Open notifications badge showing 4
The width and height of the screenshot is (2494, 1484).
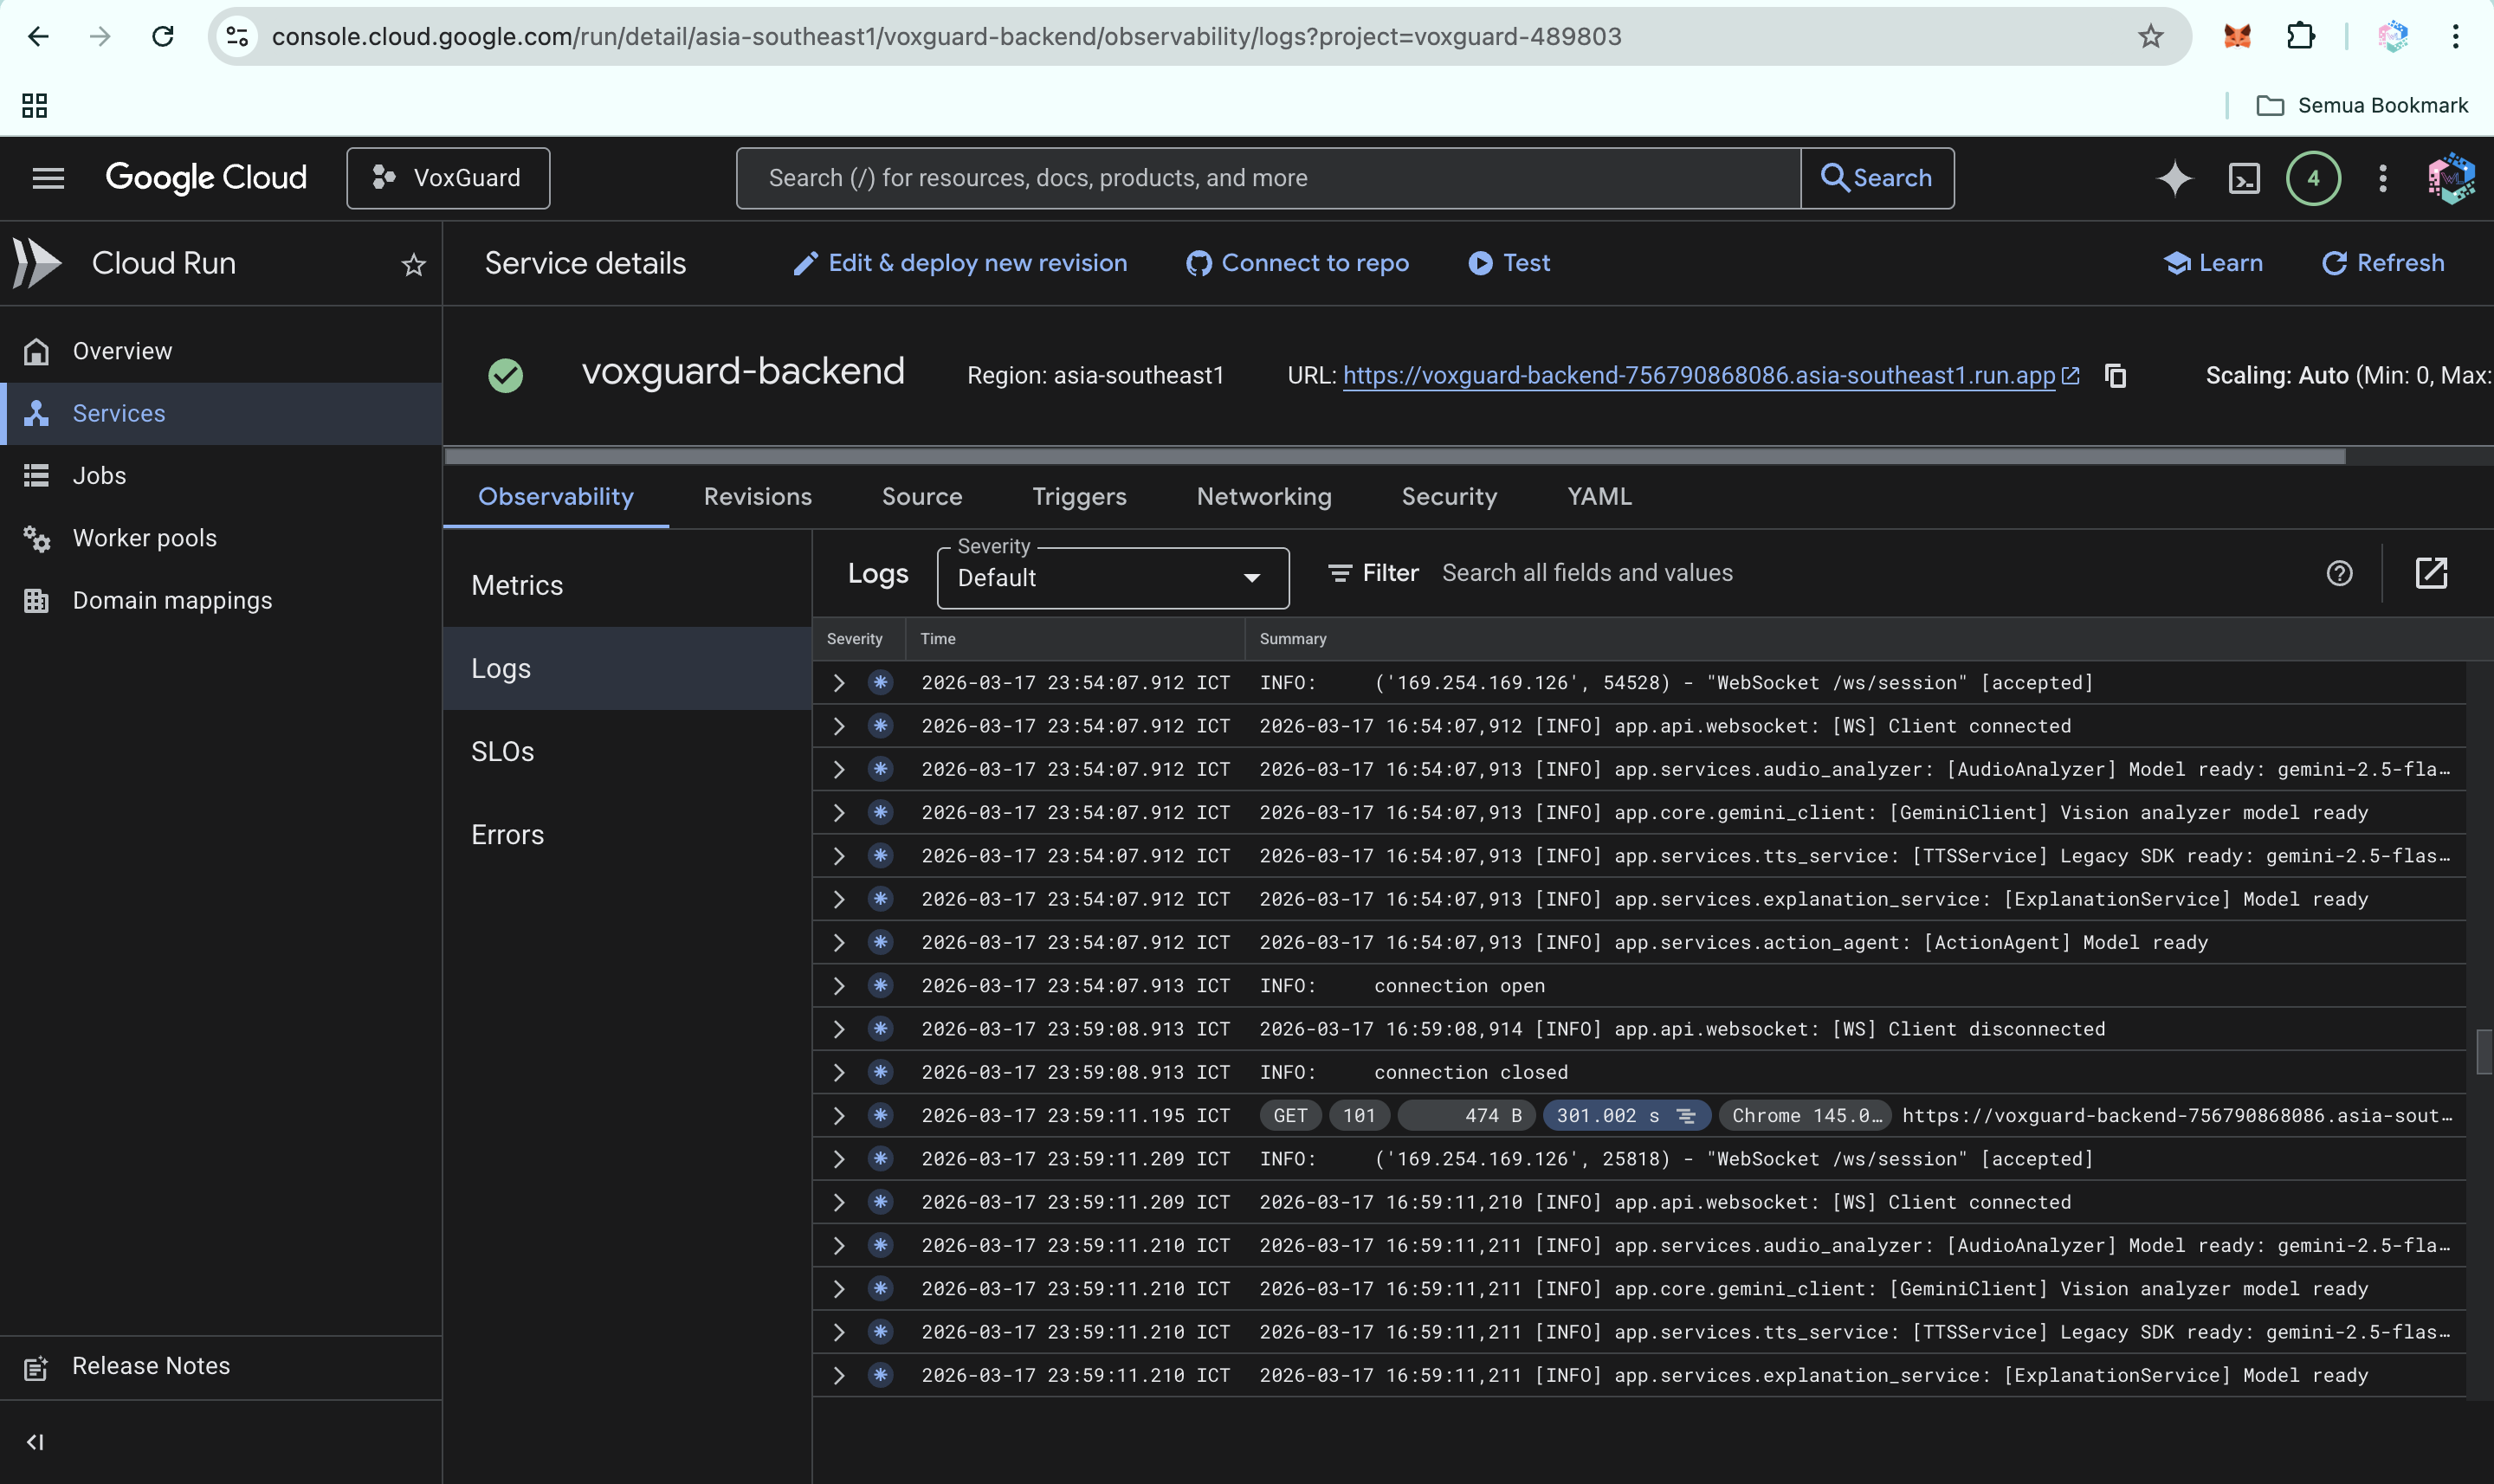(2312, 178)
